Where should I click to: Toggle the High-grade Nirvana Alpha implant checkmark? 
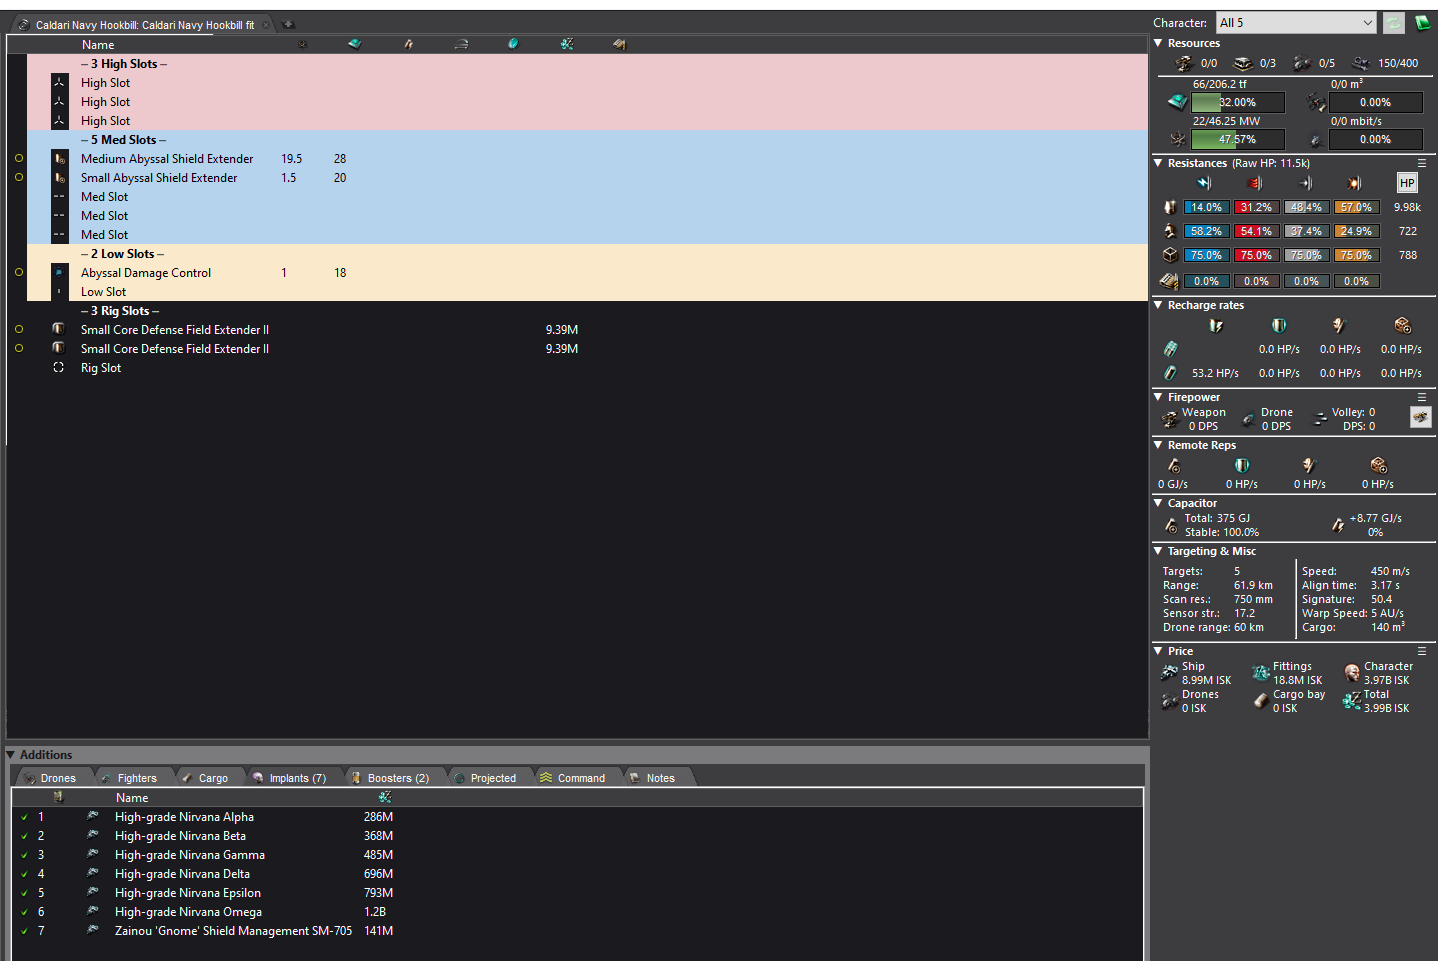click(x=25, y=817)
